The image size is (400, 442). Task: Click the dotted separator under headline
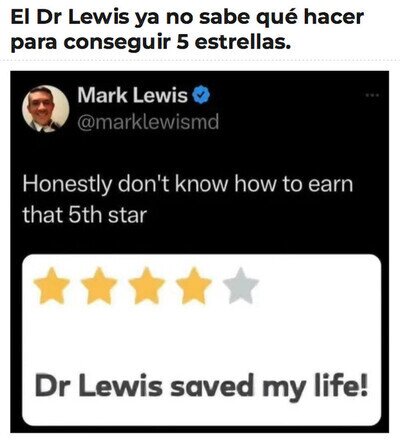pyautogui.click(x=200, y=61)
